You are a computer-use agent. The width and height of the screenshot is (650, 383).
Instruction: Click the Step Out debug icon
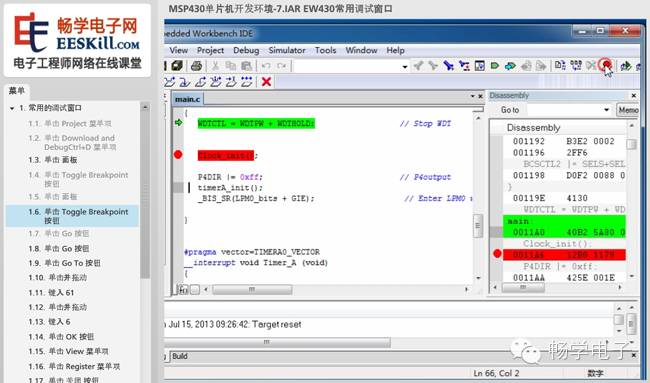(200, 82)
